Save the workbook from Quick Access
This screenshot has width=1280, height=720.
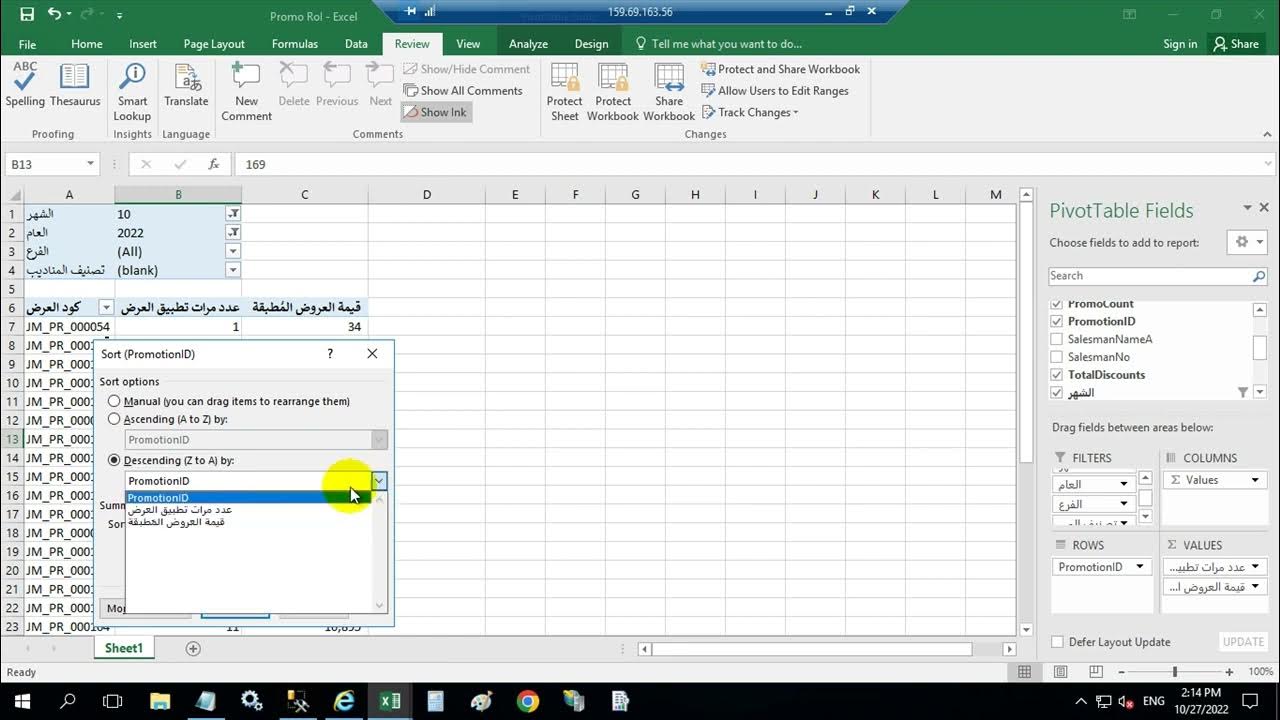click(27, 15)
